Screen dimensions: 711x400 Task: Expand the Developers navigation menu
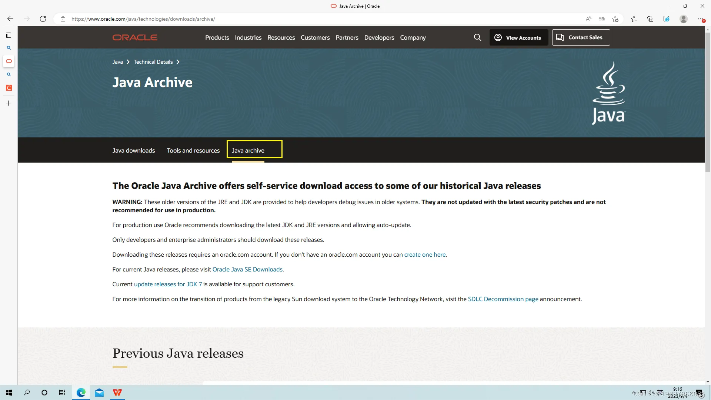point(379,37)
